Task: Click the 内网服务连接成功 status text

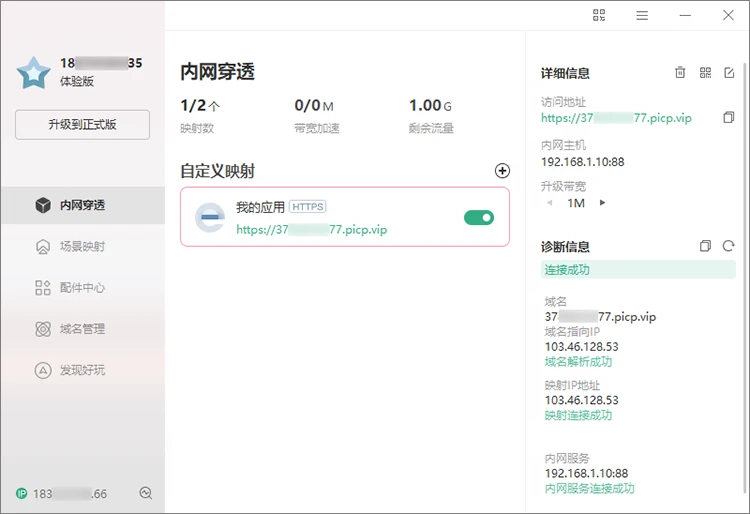Action: [589, 489]
